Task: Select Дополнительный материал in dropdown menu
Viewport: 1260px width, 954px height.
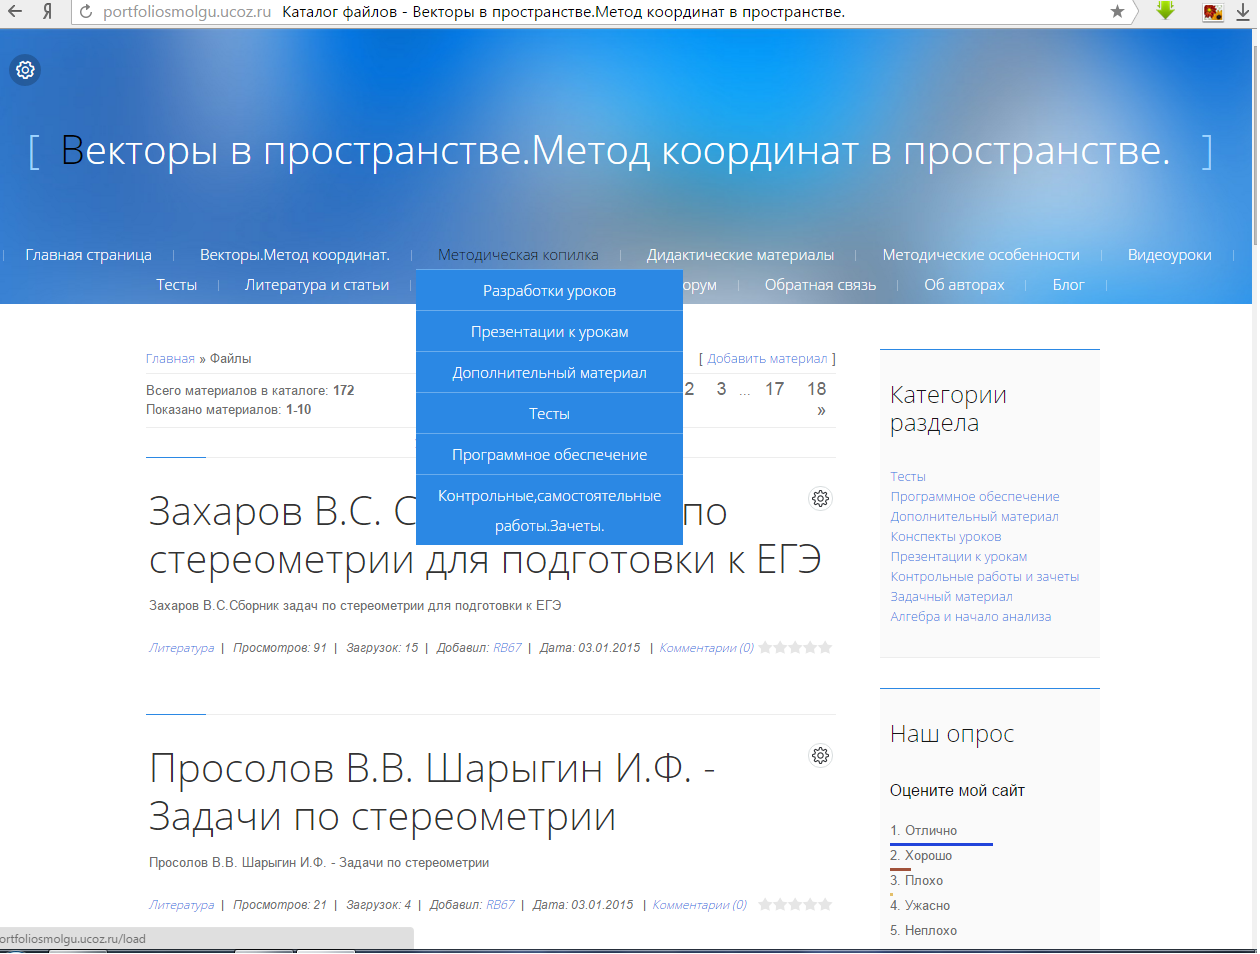Action: pyautogui.click(x=549, y=373)
